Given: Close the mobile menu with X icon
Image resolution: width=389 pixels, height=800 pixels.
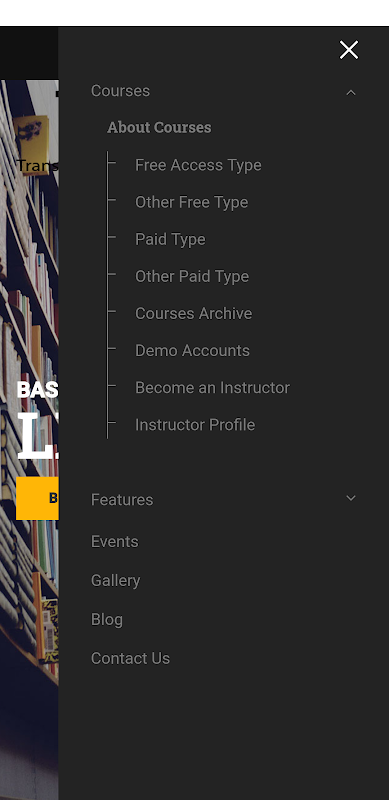Looking at the screenshot, I should click(349, 50).
